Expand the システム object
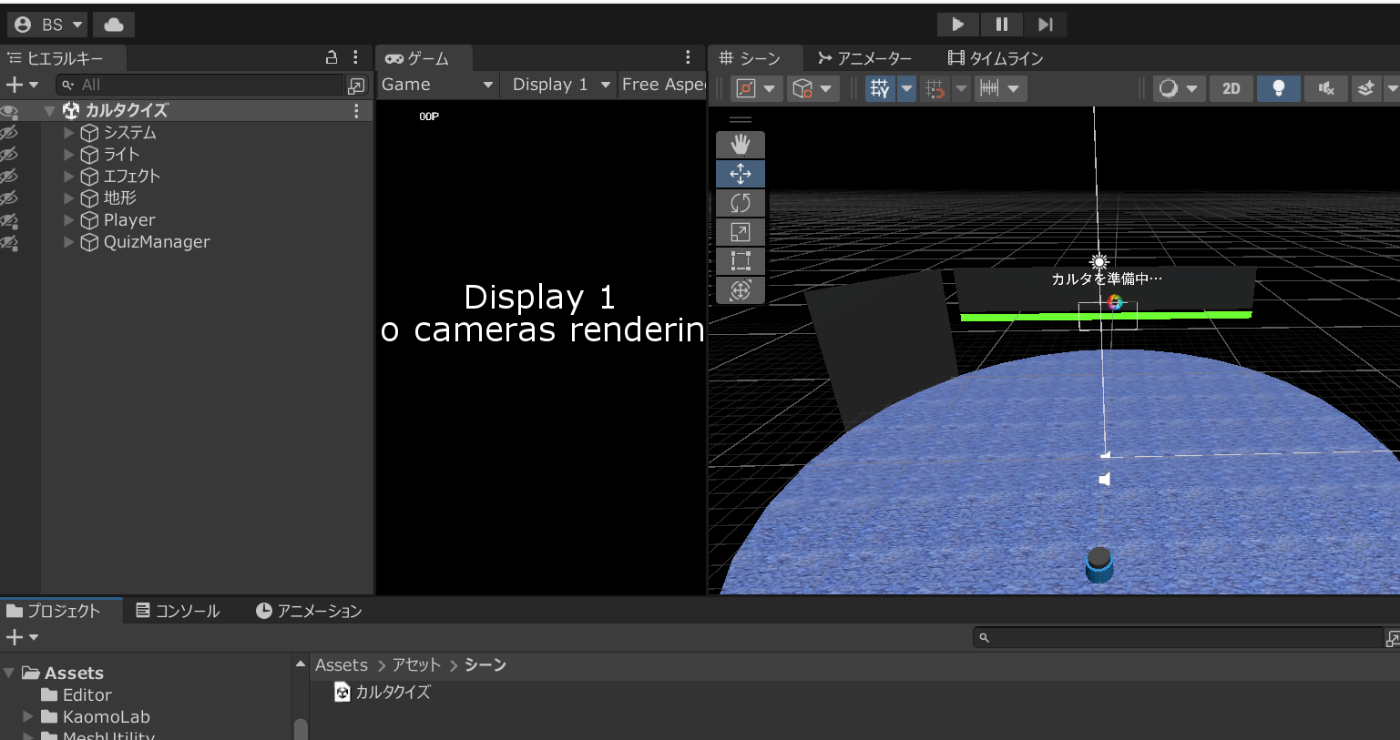This screenshot has height=740, width=1400. click(x=69, y=132)
